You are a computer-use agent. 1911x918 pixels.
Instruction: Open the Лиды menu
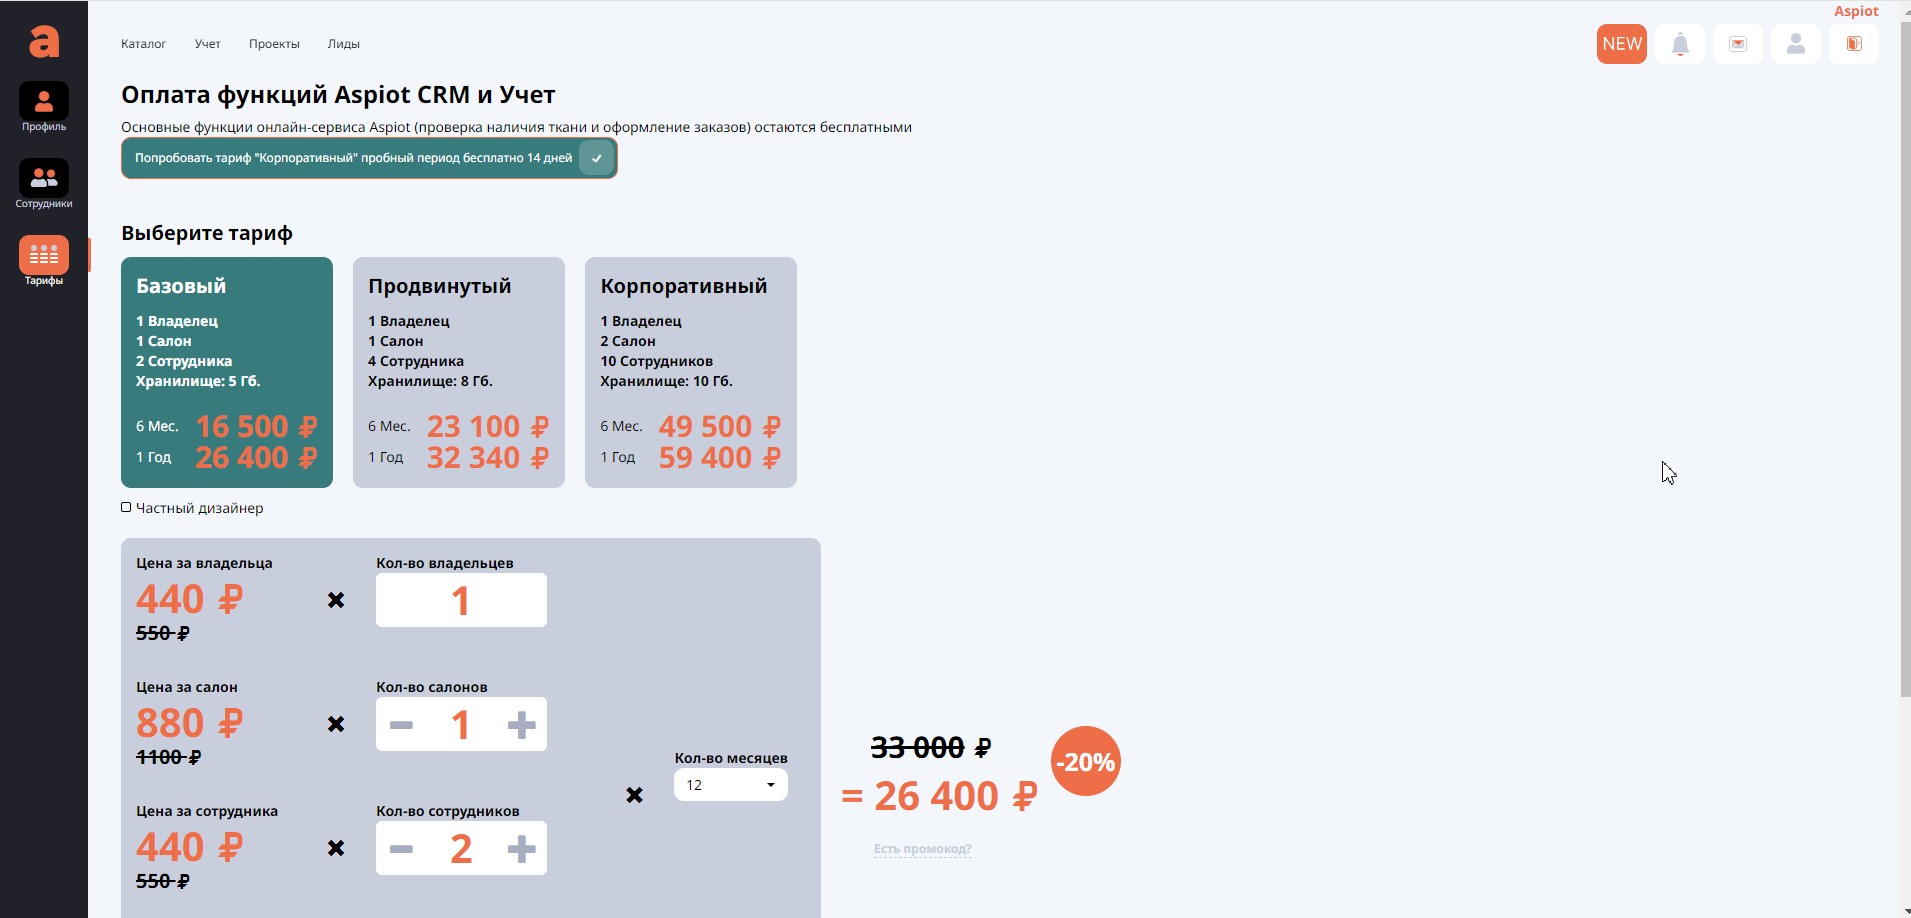coord(343,44)
